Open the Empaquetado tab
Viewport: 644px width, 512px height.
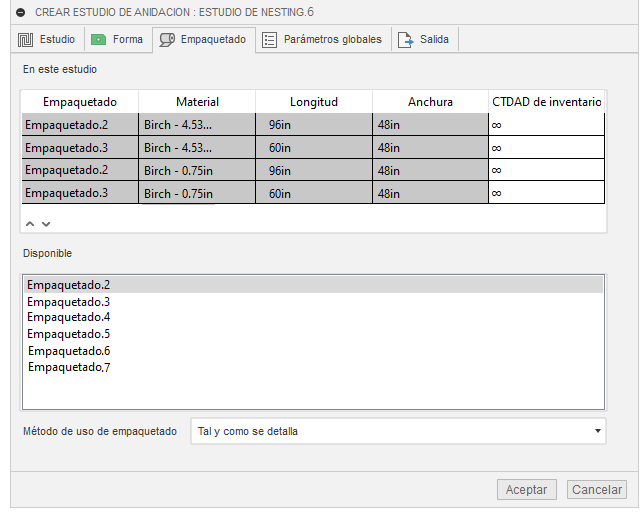tap(204, 39)
